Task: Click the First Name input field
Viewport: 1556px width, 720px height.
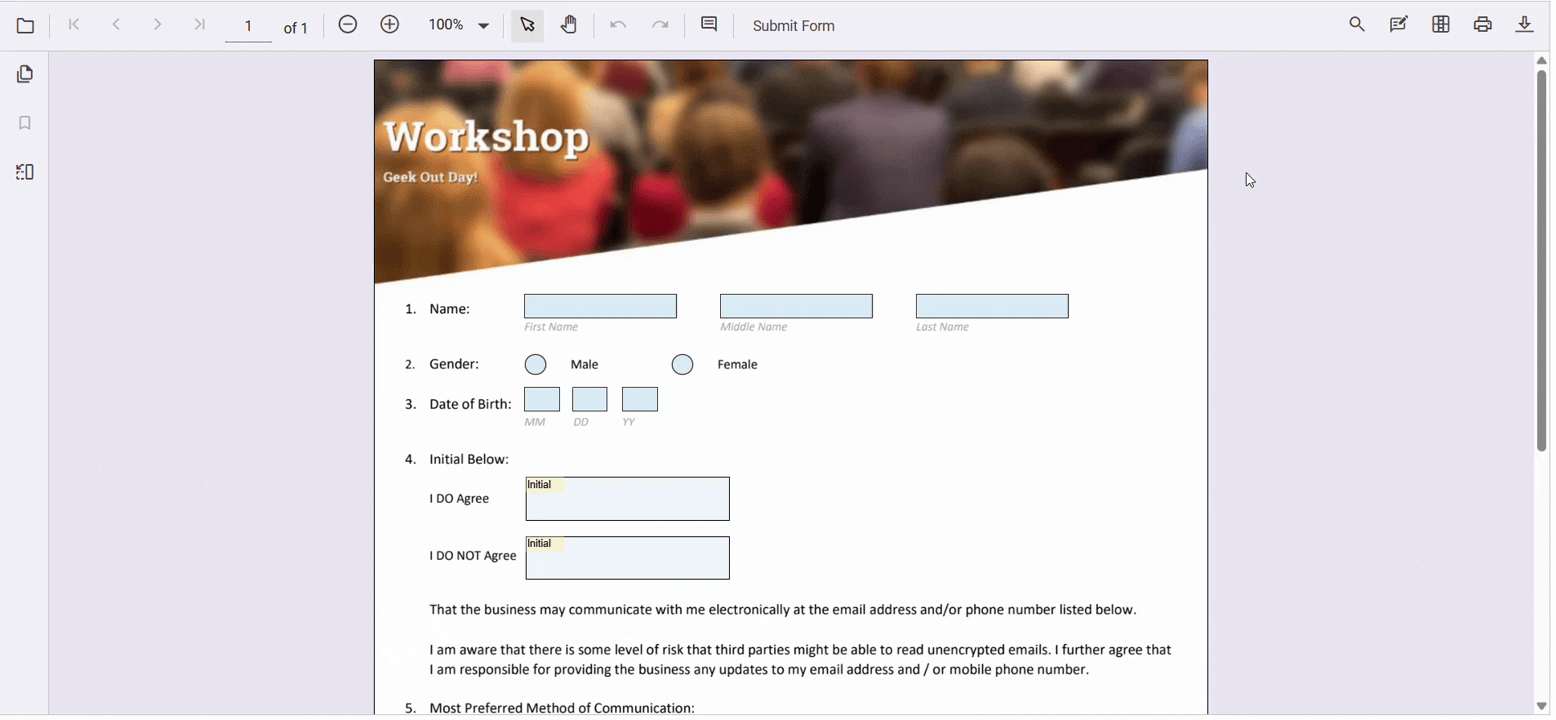Action: [x=600, y=305]
